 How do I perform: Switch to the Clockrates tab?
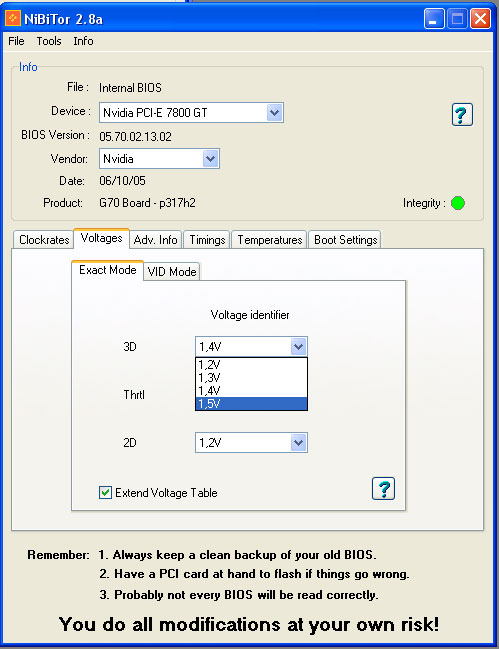(x=44, y=240)
